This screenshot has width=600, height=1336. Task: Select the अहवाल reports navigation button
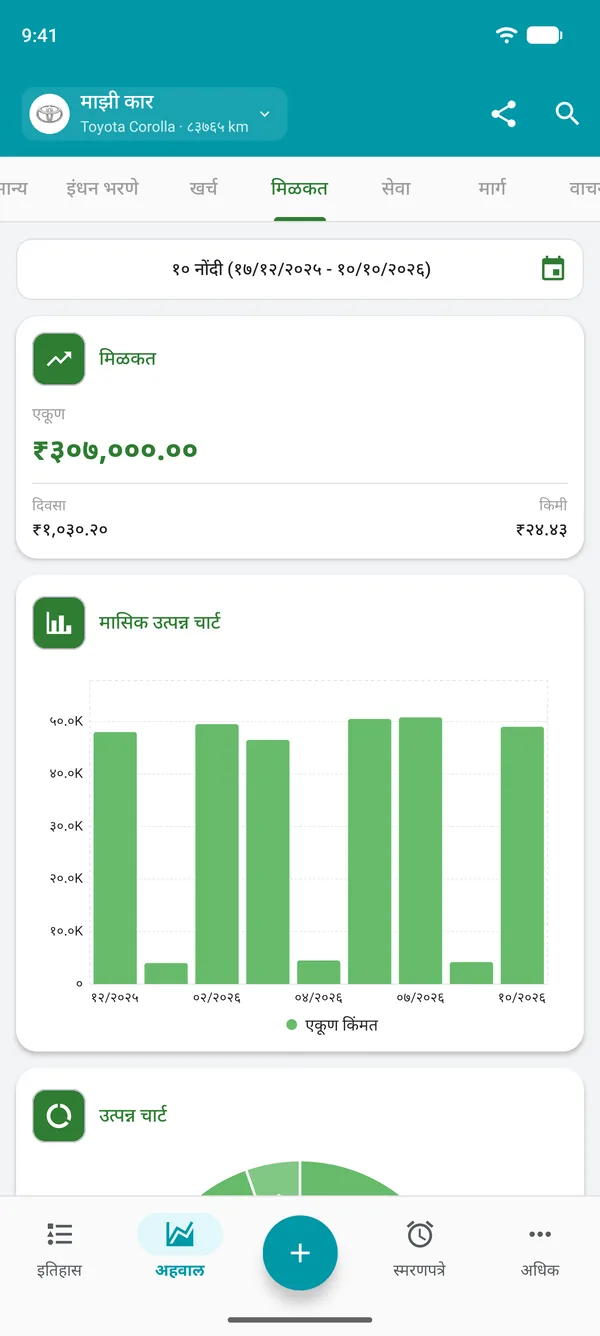coord(180,1250)
